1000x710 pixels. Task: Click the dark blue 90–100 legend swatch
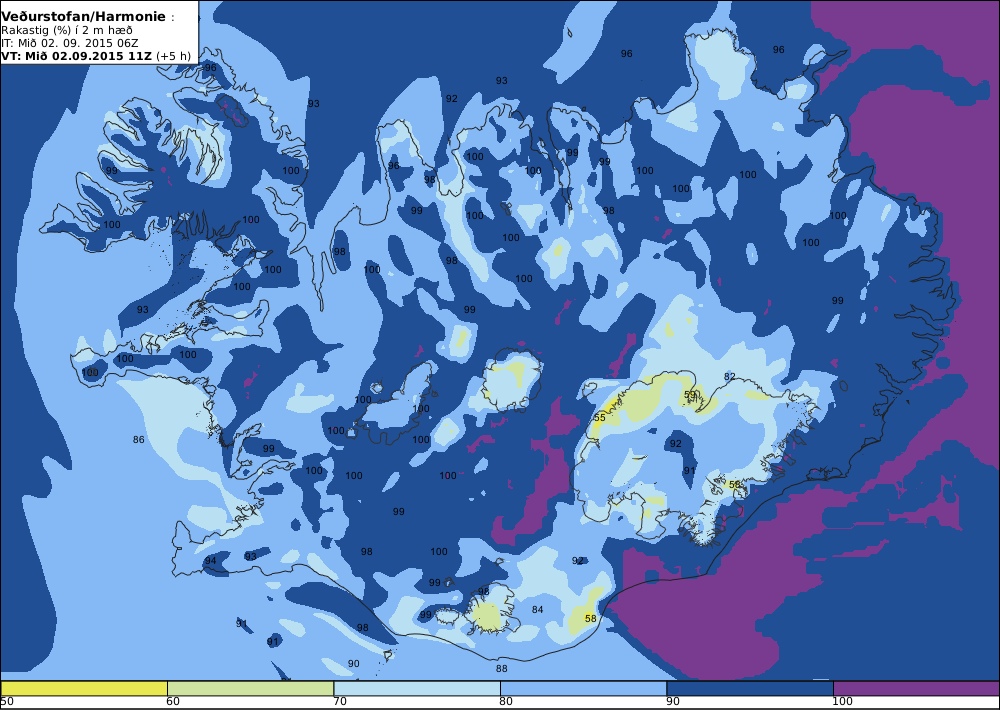pos(749,688)
